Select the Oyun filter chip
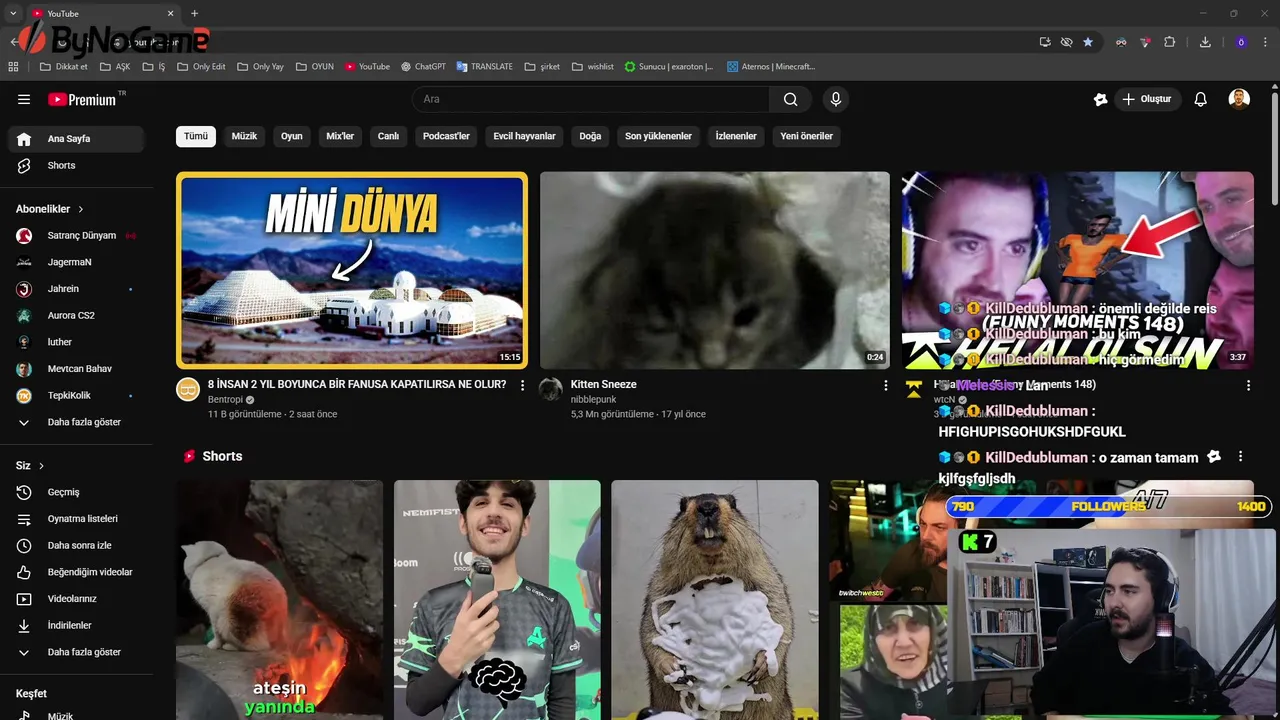This screenshot has height=720, width=1280. click(292, 136)
